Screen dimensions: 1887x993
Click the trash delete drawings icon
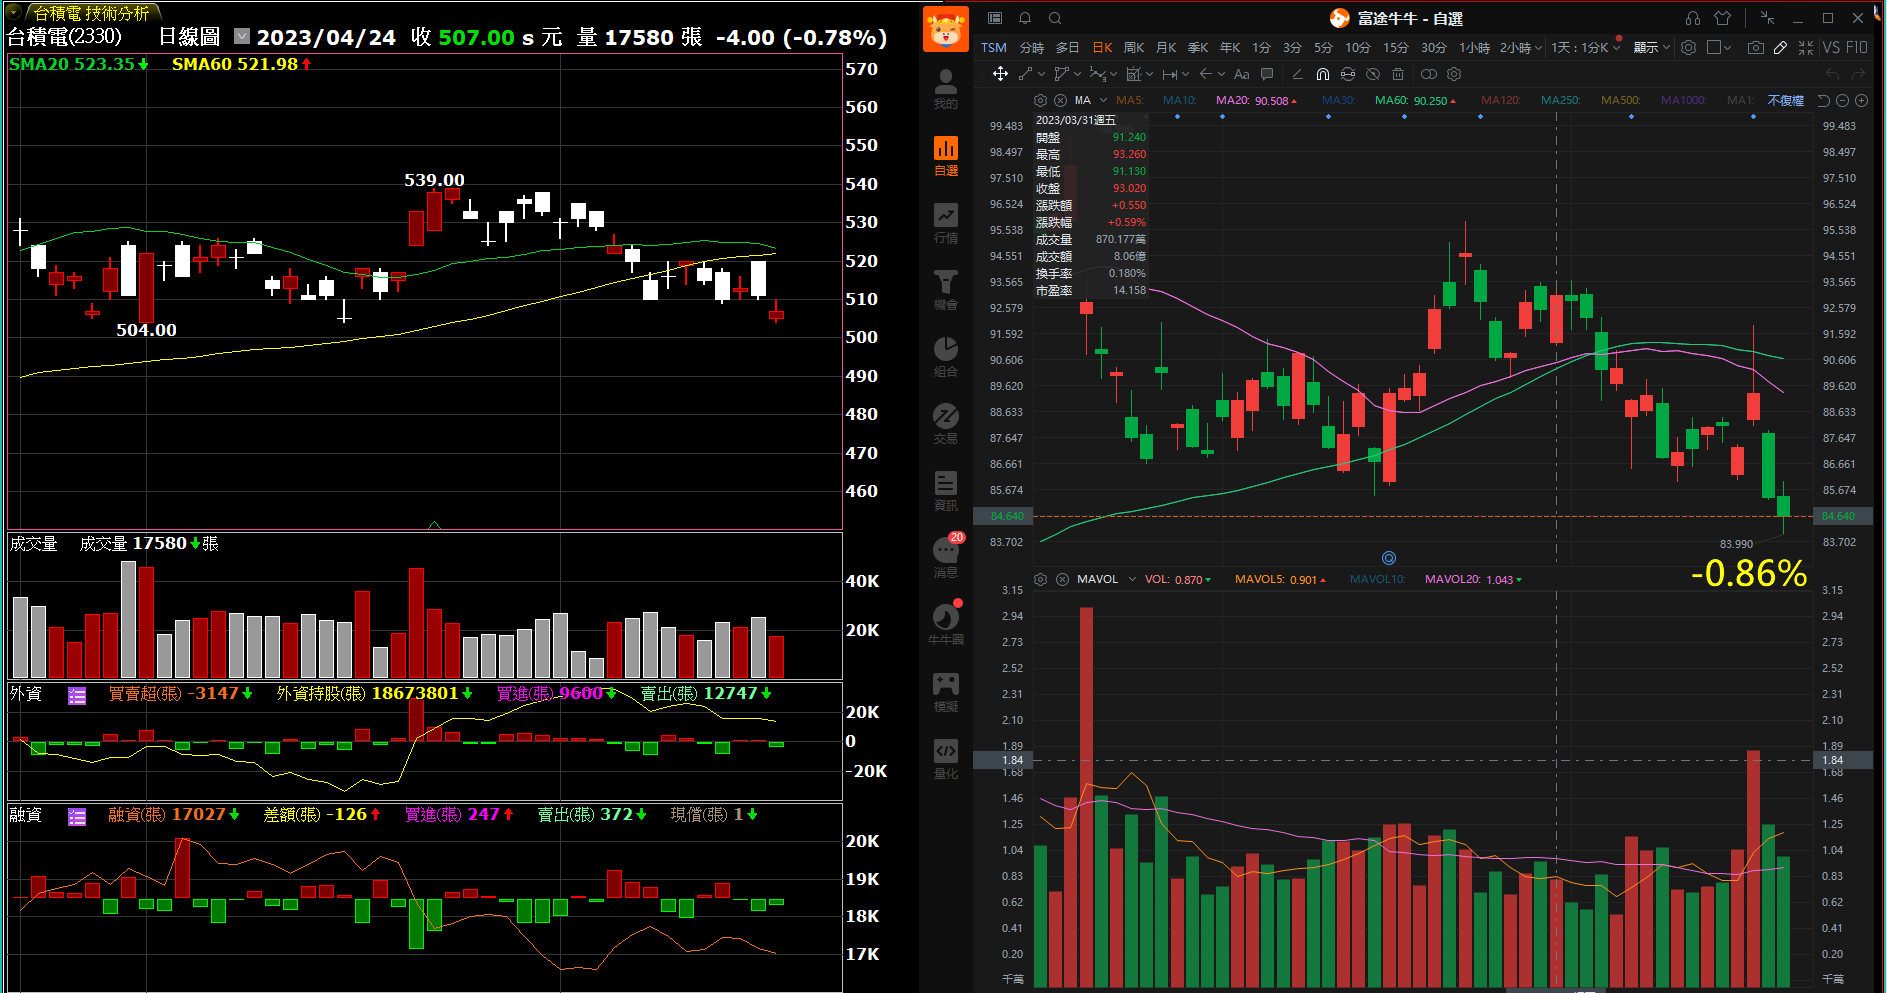coord(1398,74)
